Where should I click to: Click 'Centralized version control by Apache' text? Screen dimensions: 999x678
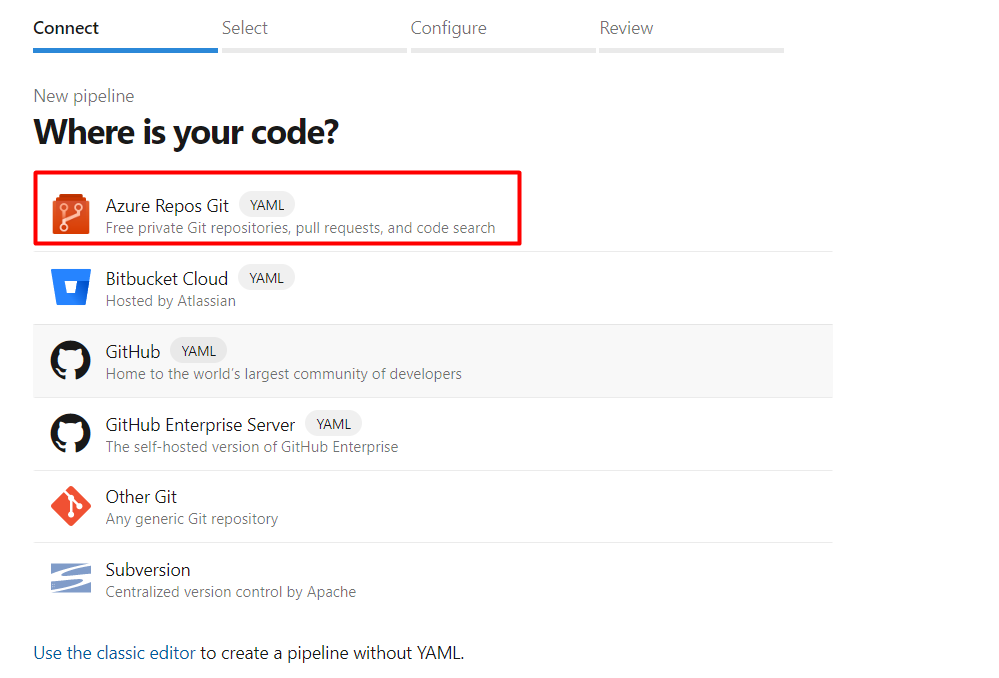point(231,592)
